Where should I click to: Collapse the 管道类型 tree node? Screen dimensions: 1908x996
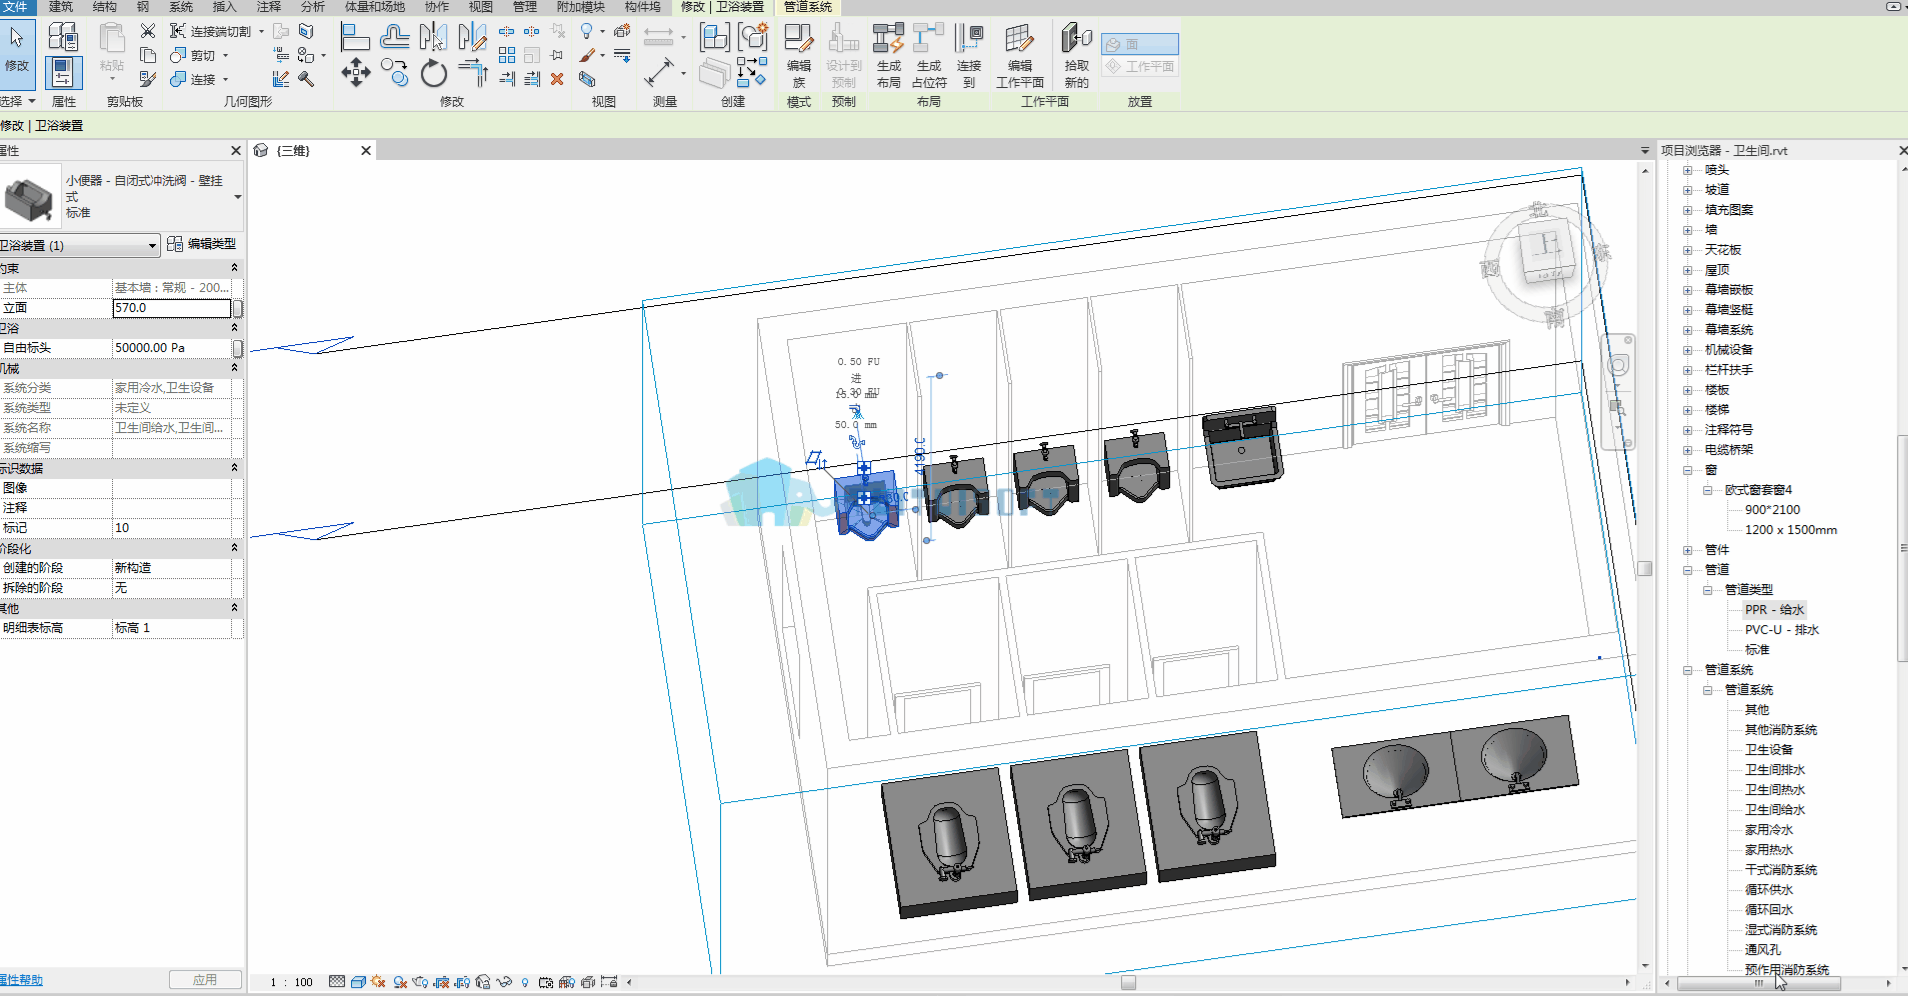tap(1708, 590)
